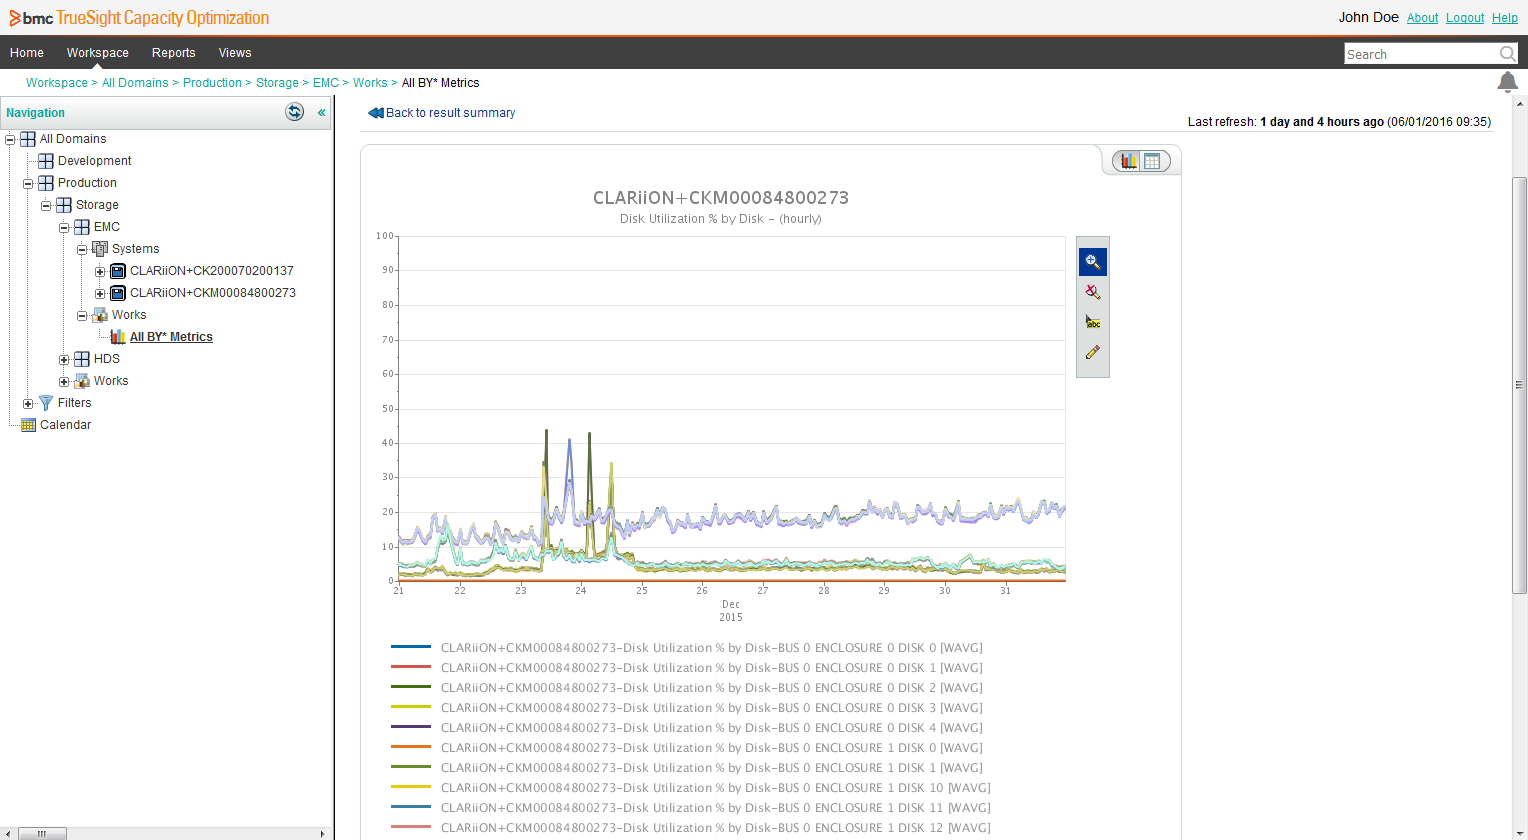
Task: Open the Reports menu
Action: coord(174,53)
